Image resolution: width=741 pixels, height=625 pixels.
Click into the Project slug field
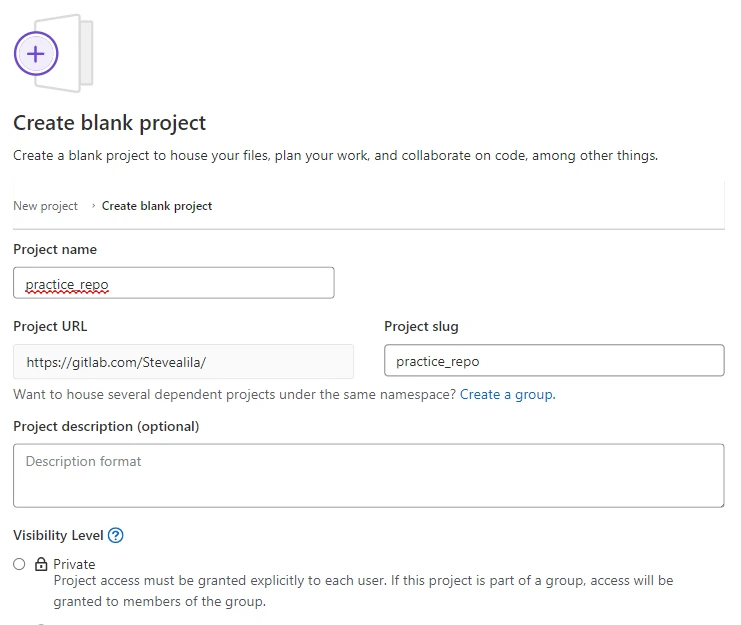click(553, 361)
